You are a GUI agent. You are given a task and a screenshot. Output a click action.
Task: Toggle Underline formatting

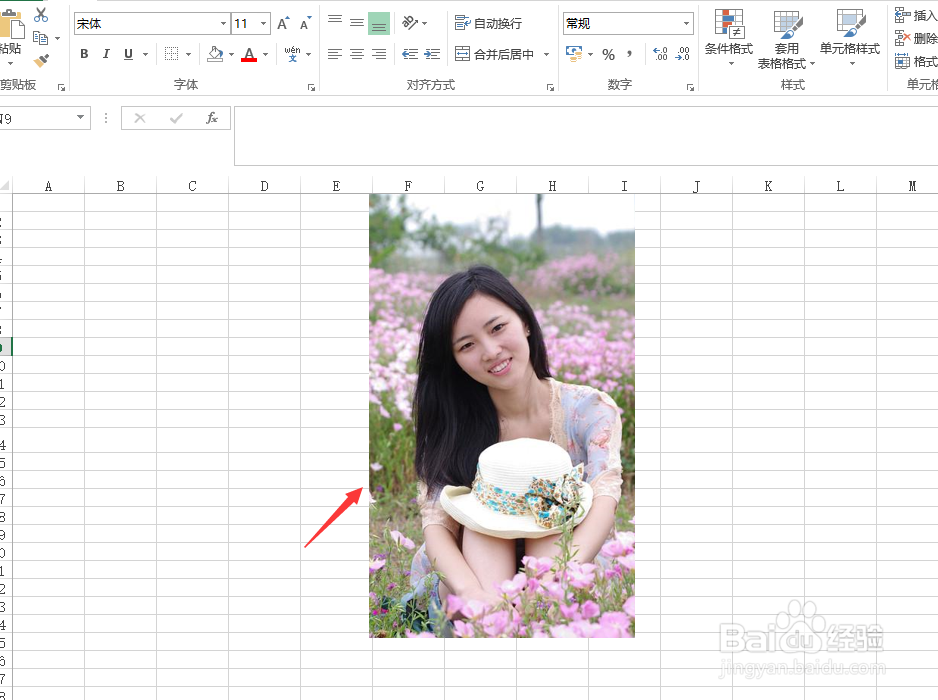128,54
